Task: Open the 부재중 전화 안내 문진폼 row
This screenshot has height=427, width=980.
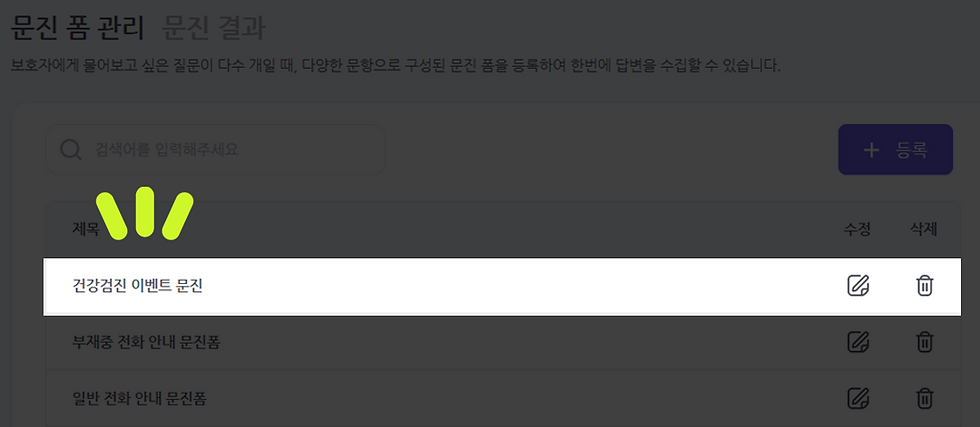Action: click(x=502, y=343)
